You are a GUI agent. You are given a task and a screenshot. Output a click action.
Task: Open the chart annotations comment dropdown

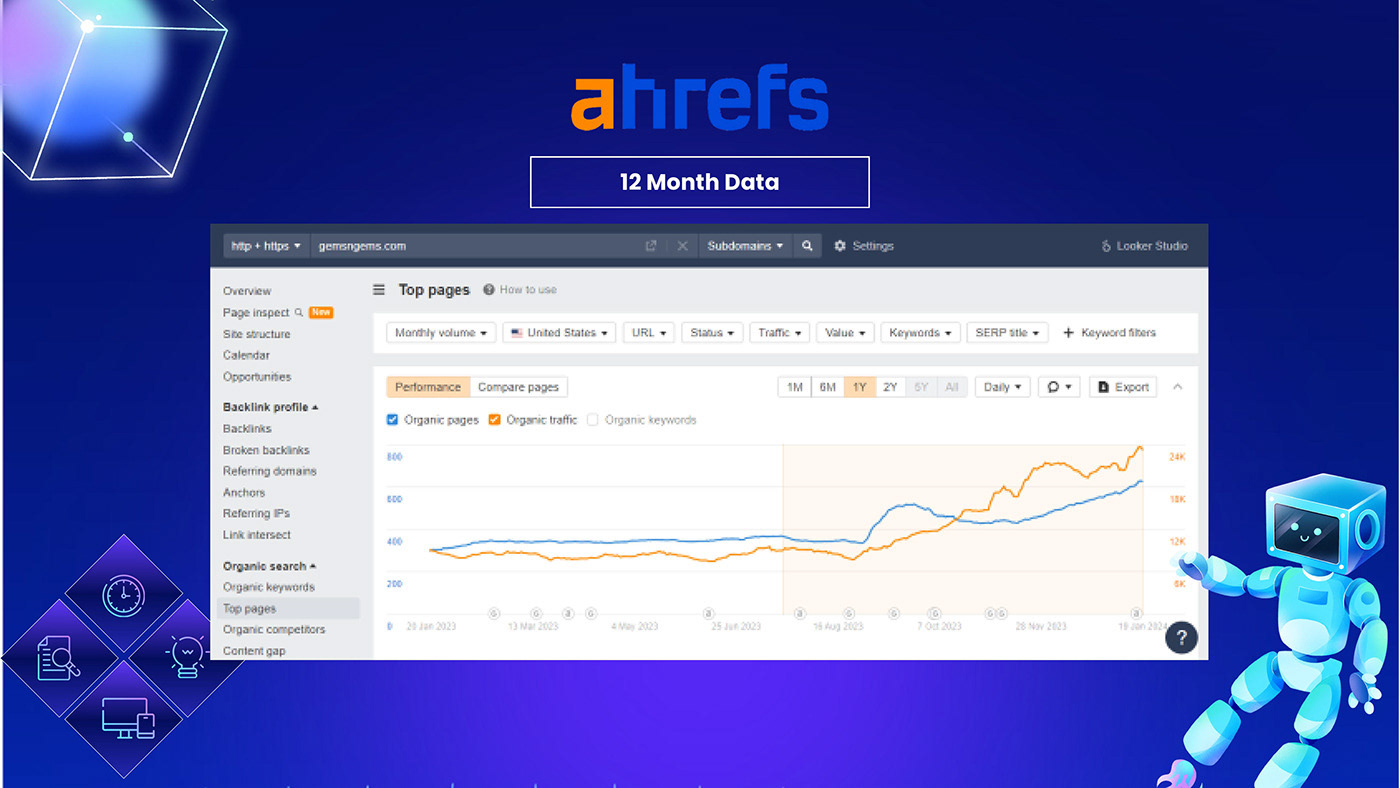click(x=1059, y=387)
